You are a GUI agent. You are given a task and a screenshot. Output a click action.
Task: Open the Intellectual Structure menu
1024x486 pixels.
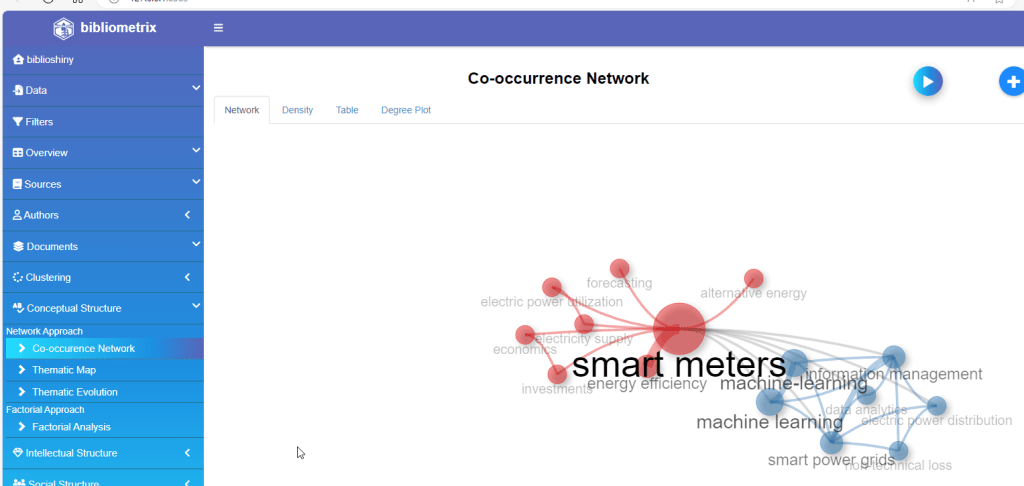click(x=71, y=453)
